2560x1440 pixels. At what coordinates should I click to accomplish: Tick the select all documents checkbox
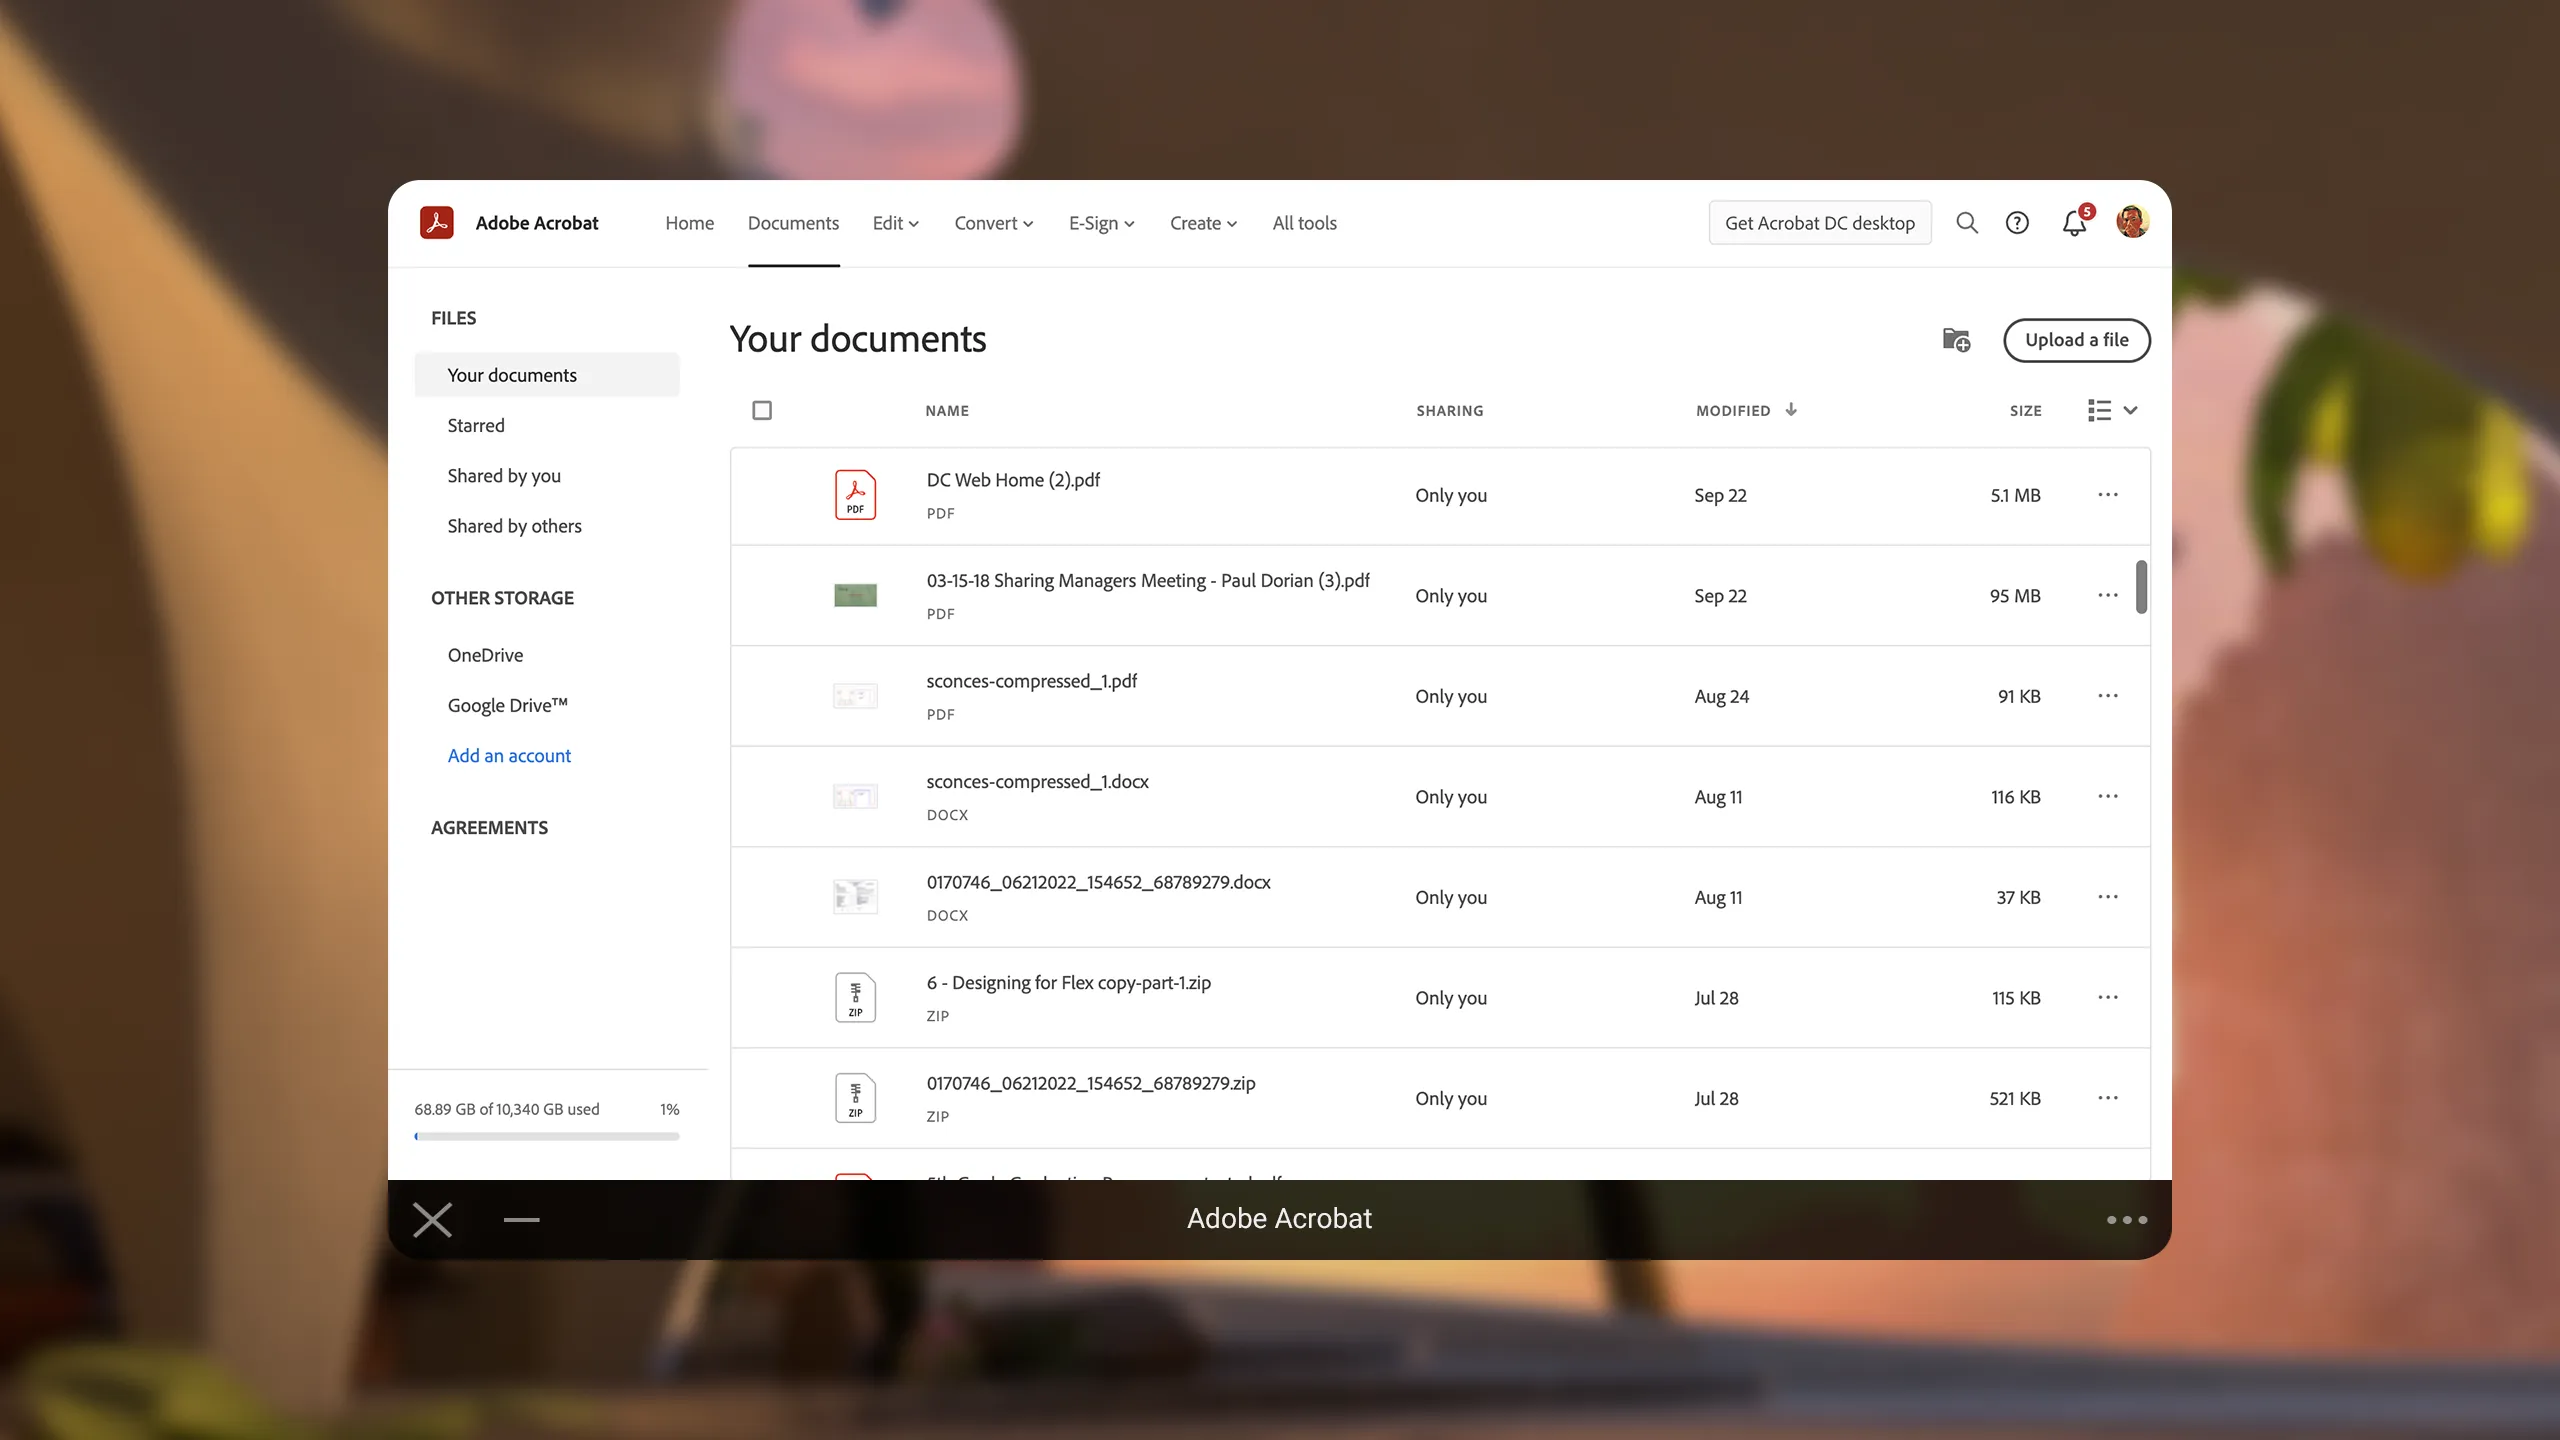[762, 410]
